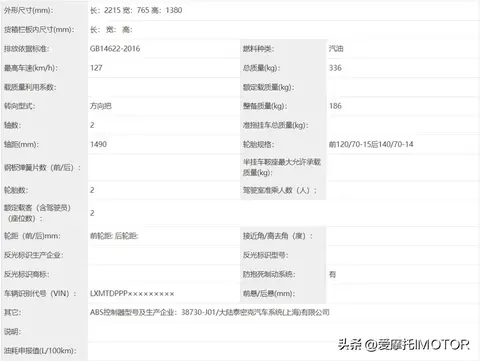Select the 前轮距: 后轮距: value

(x=114, y=236)
